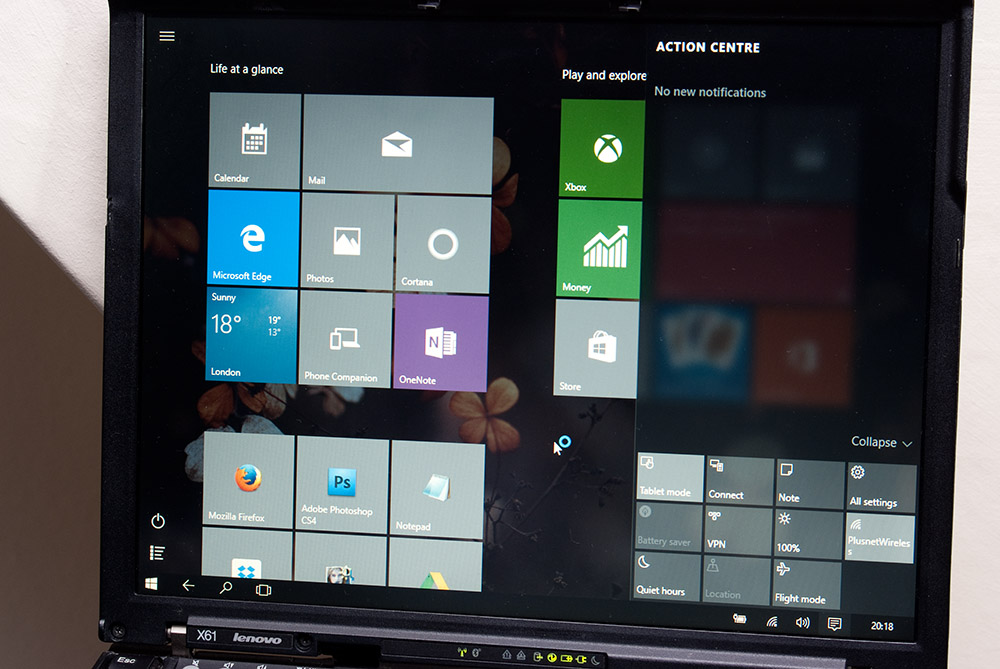Toggle Tablet mode quick action
Screen dimensions: 1000x669
pyautogui.click(x=670, y=478)
